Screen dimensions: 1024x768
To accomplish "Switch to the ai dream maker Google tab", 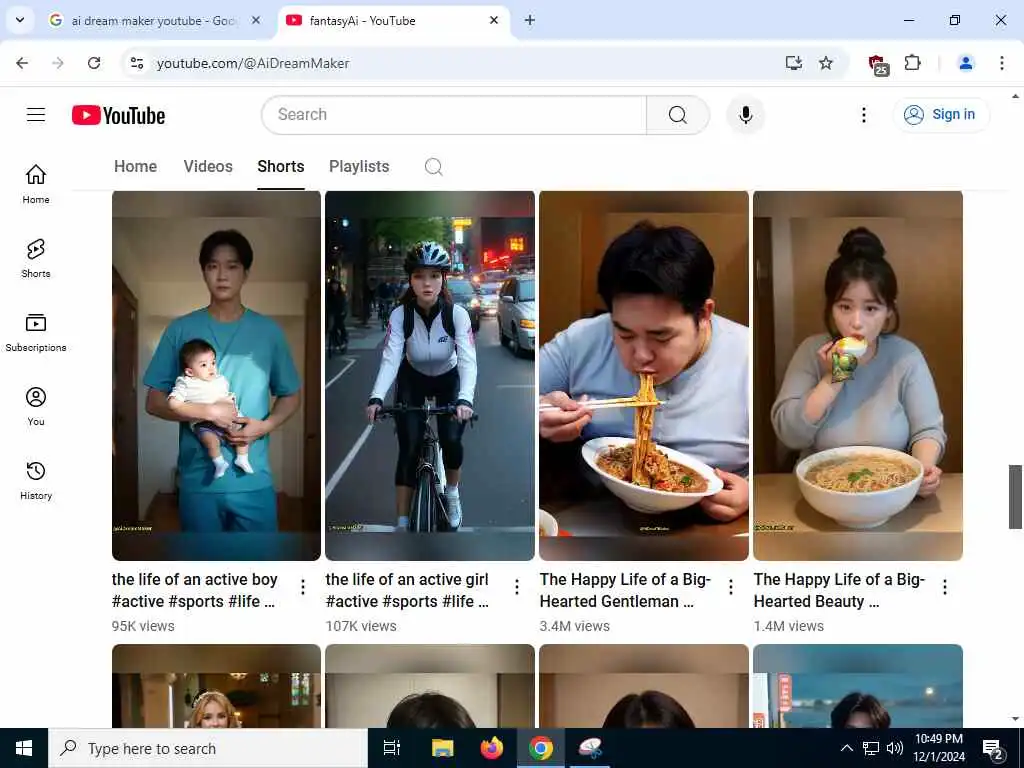I will [155, 21].
